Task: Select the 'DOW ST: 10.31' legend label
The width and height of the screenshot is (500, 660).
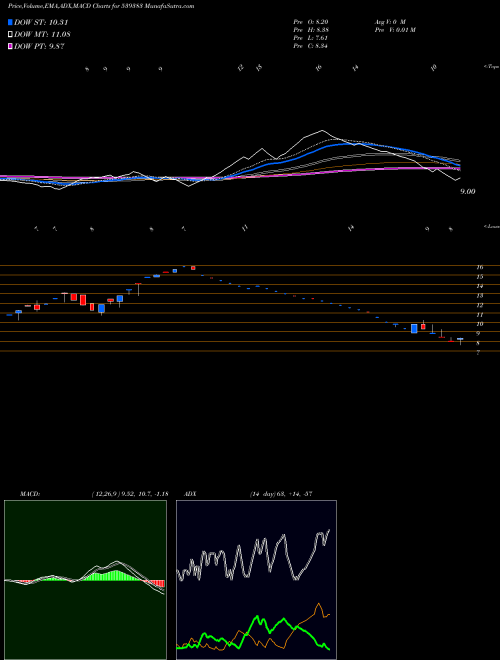Action: pos(41,22)
